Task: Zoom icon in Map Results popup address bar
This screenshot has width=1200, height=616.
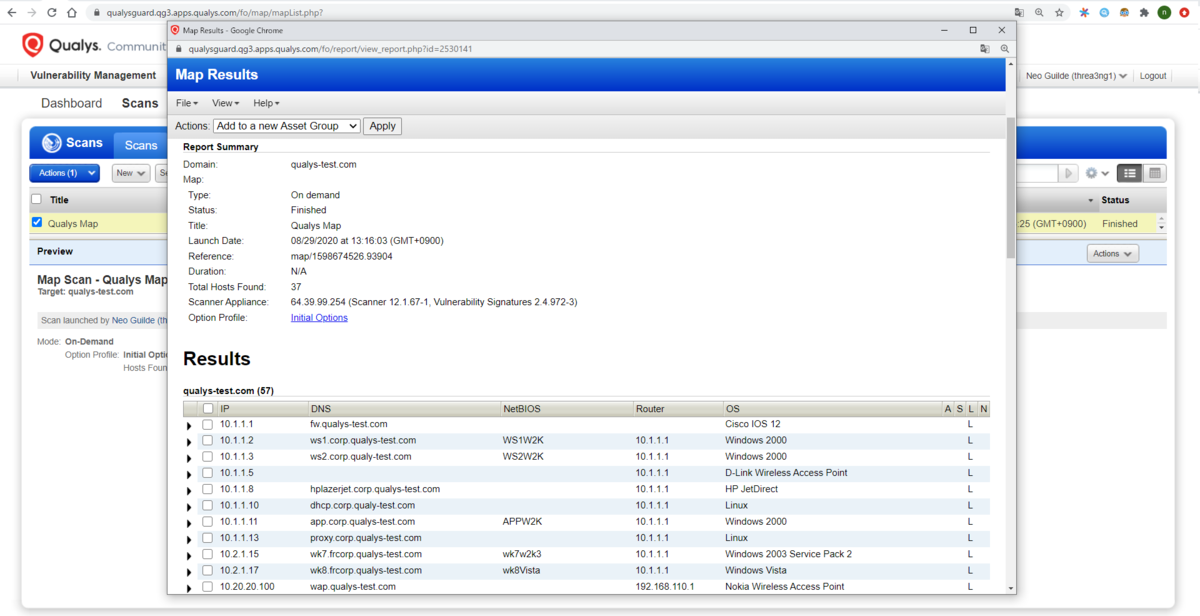Action: pos(1005,48)
